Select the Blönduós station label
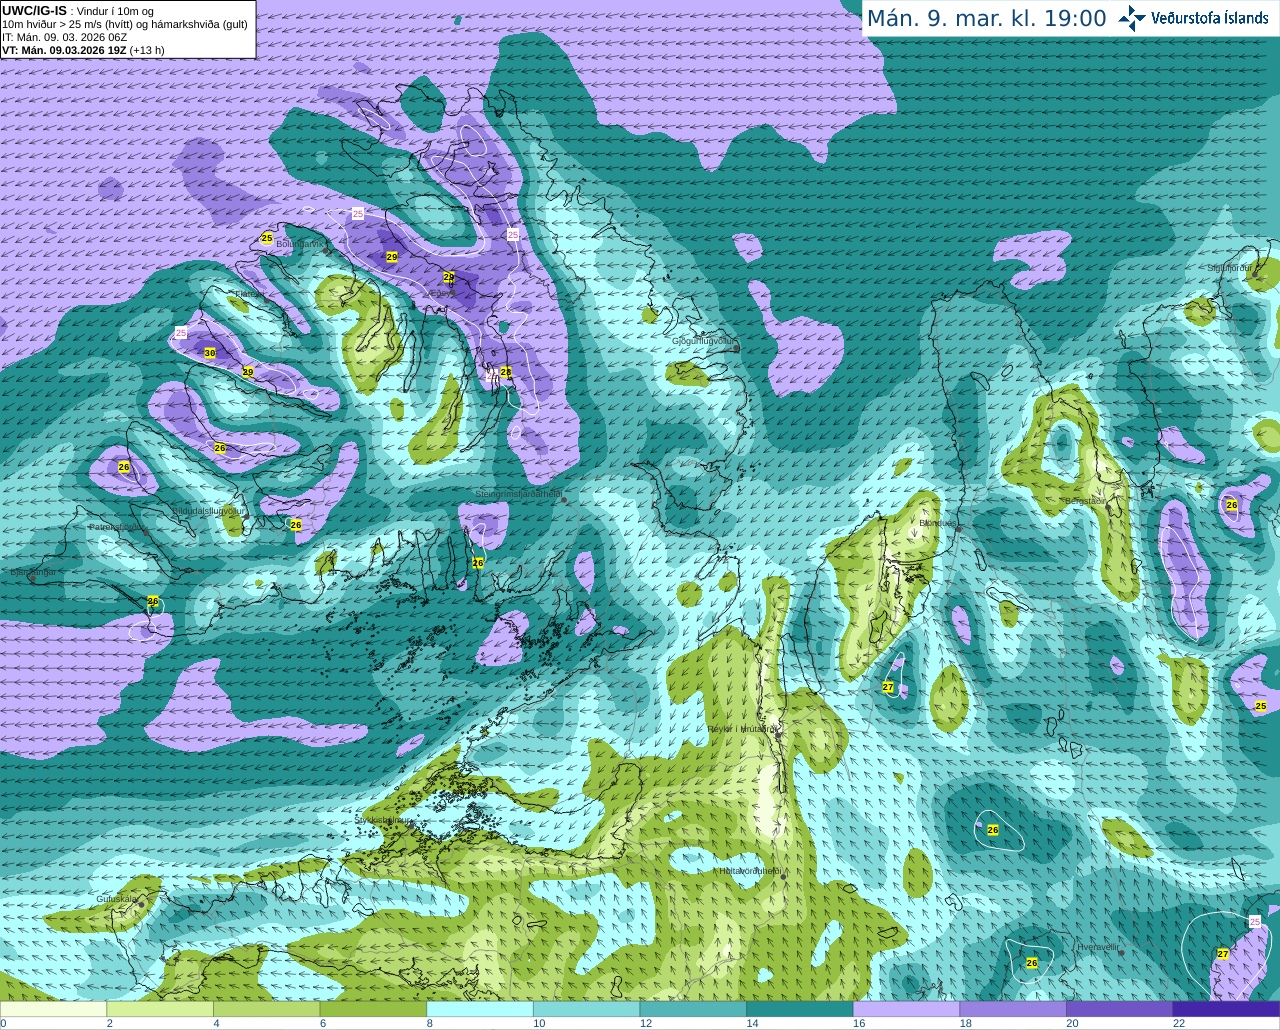This screenshot has height=1030, width=1280. [937, 523]
